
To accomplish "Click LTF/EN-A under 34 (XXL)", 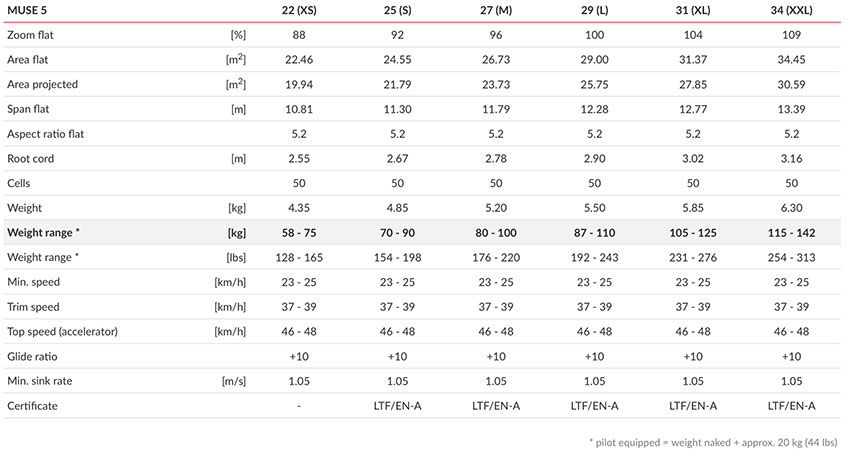I will point(791,405).
